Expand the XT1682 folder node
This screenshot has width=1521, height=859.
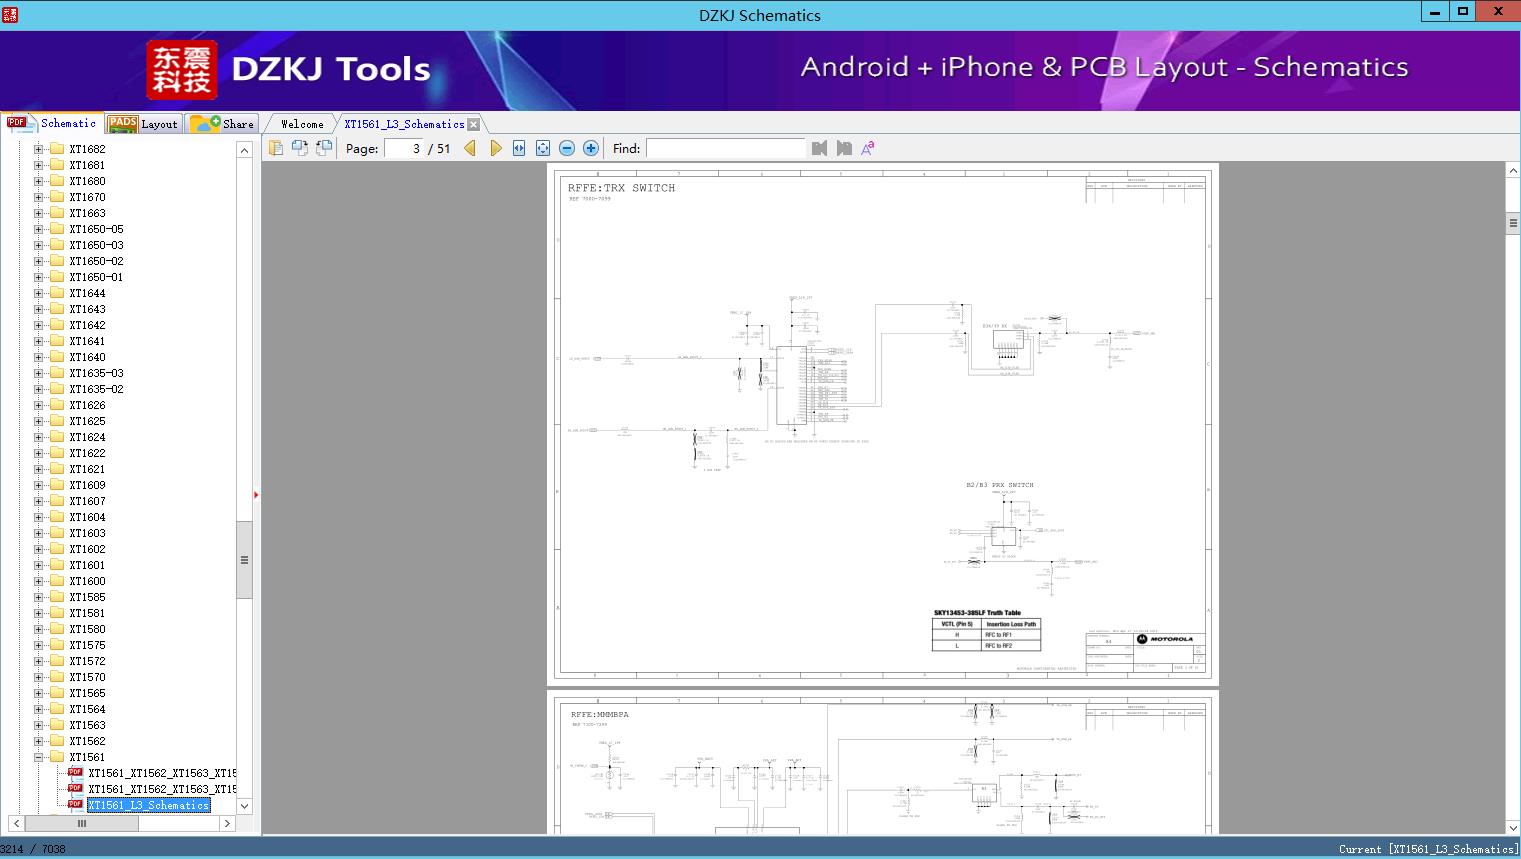(39, 149)
